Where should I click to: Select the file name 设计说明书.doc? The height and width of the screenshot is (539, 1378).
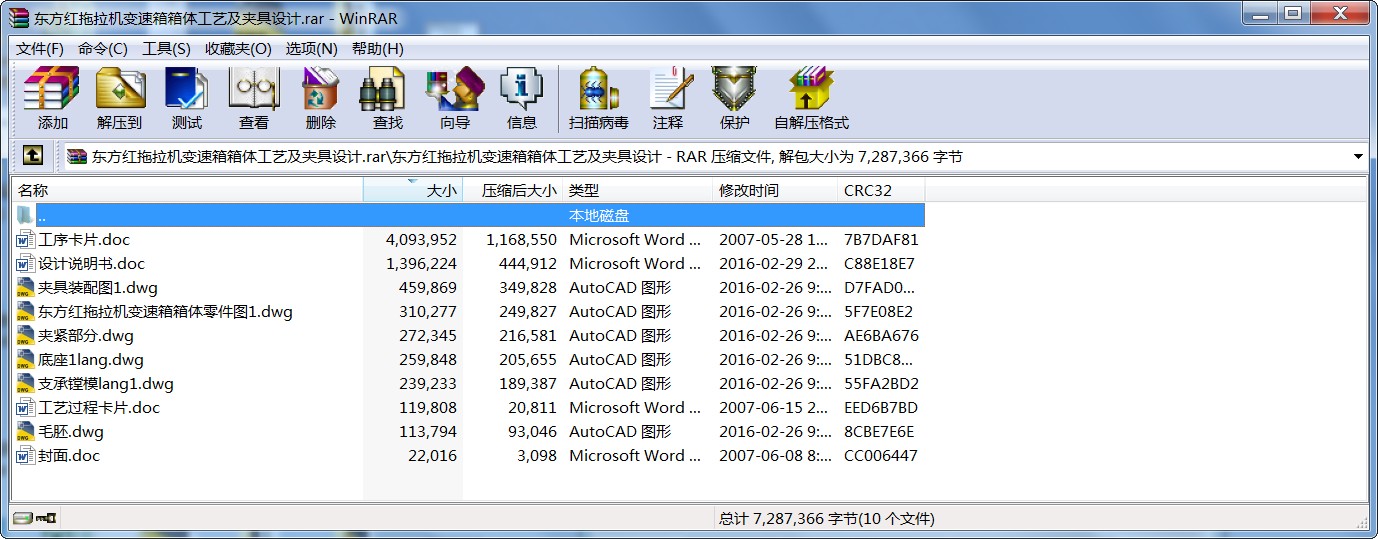point(91,264)
